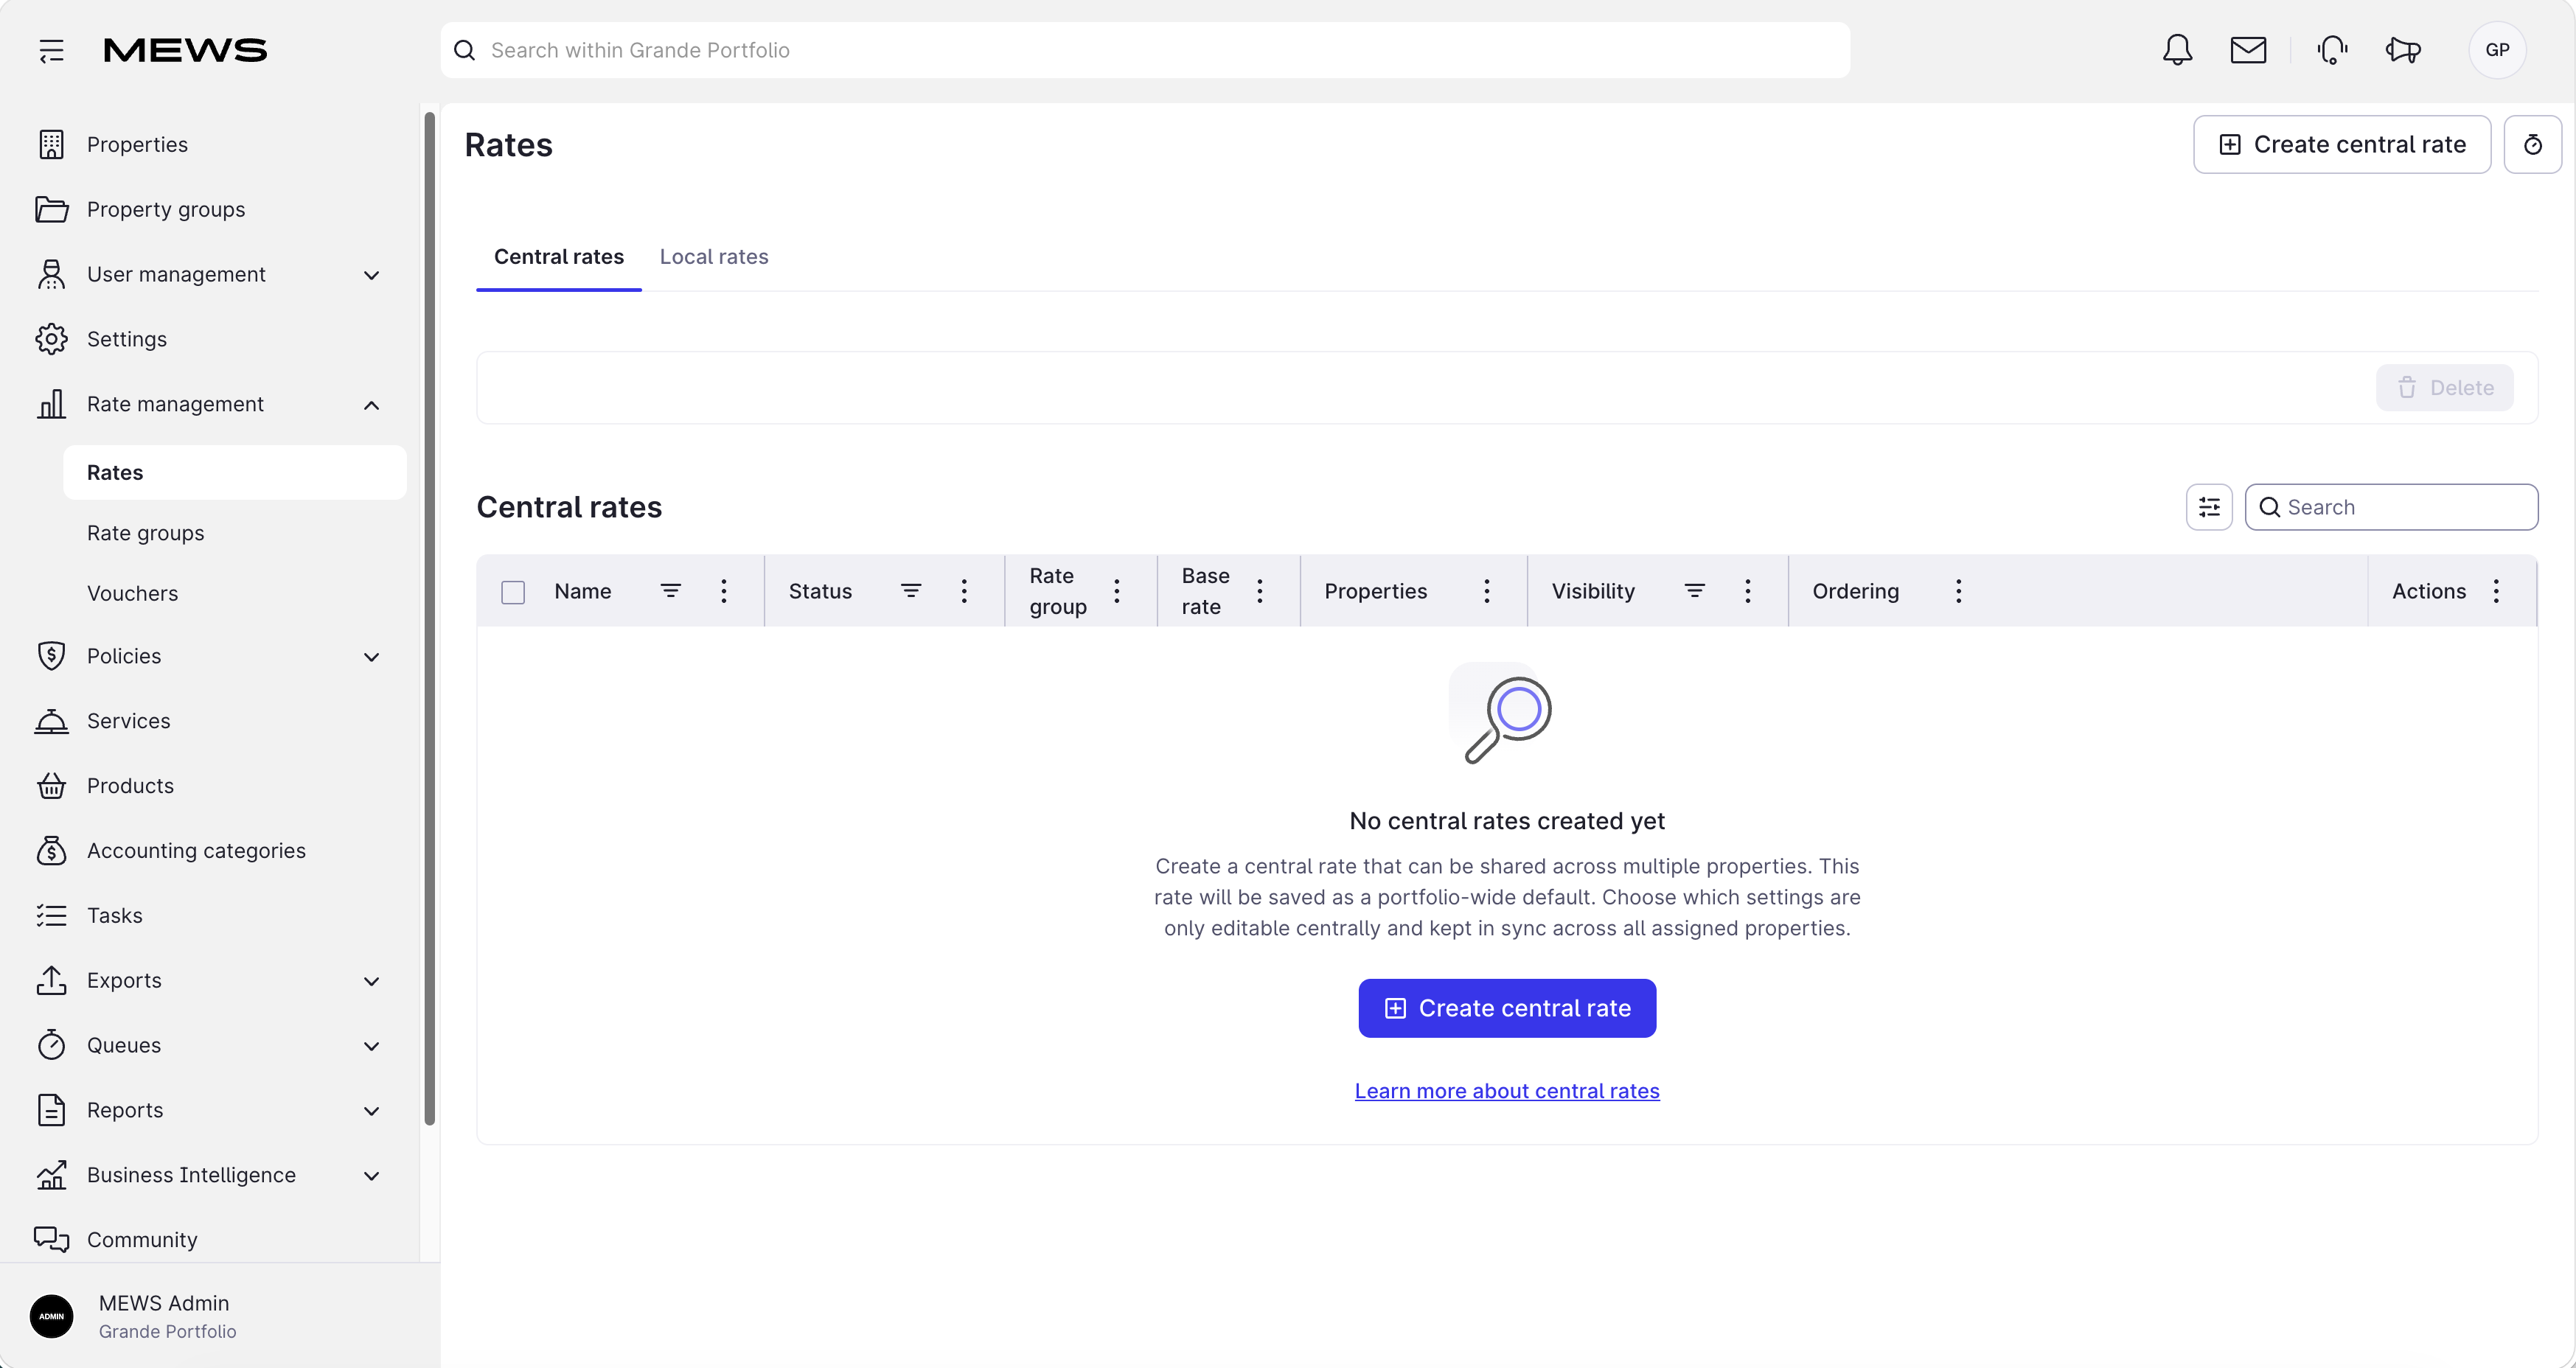This screenshot has width=2576, height=1368.
Task: Click the blue Create central rate button
Action: click(1507, 1008)
